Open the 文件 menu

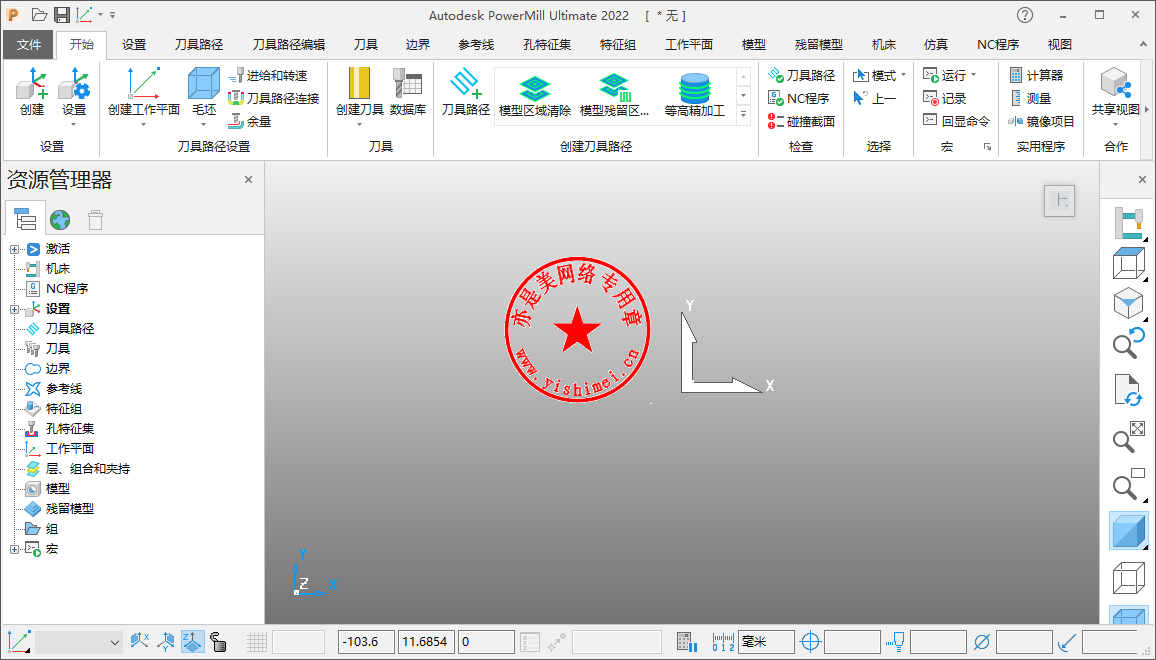click(x=29, y=44)
